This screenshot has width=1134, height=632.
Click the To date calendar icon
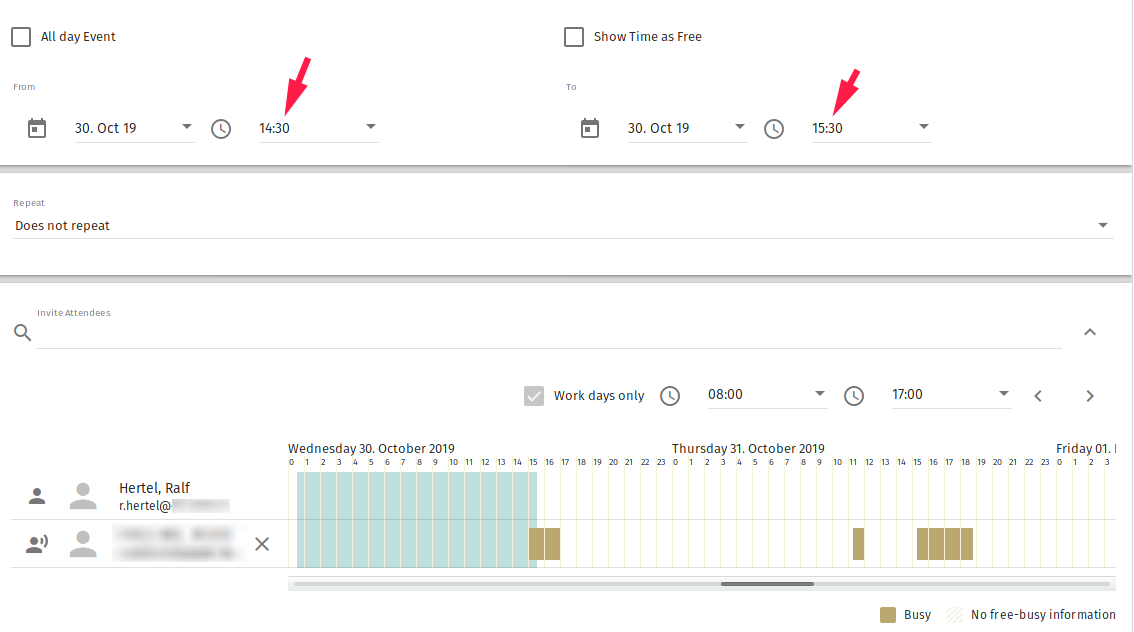pyautogui.click(x=590, y=128)
